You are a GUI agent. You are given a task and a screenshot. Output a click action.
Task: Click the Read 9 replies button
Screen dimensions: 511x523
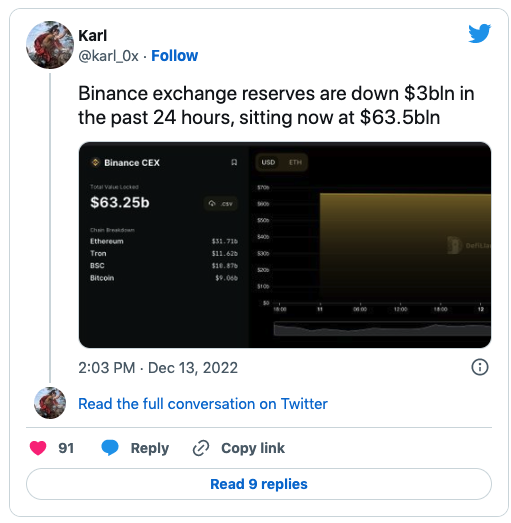259,484
